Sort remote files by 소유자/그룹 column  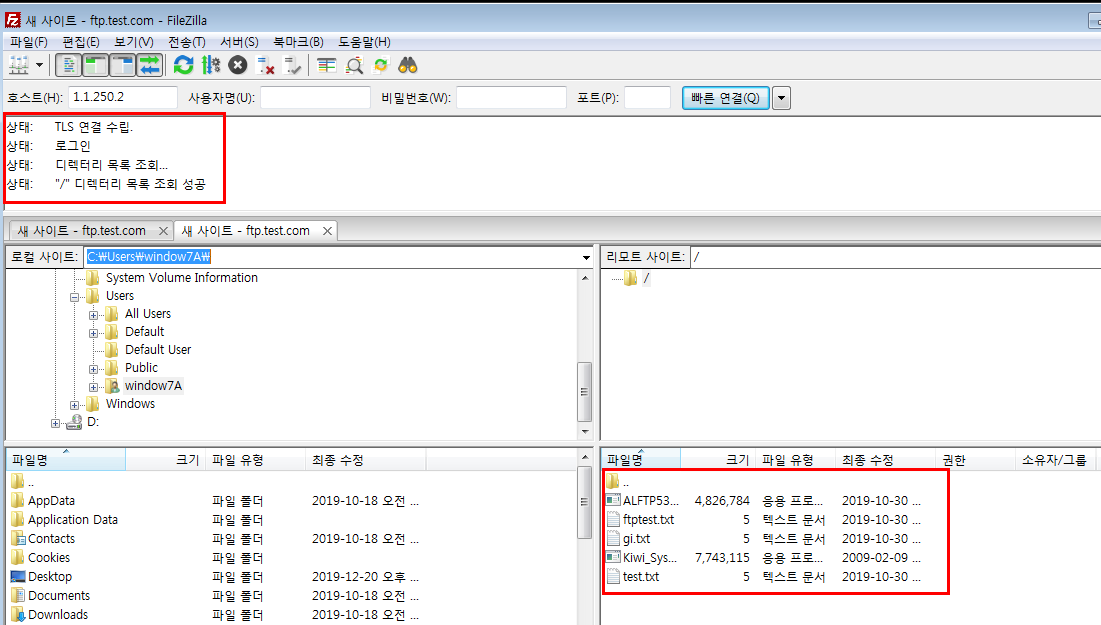tap(1054, 460)
